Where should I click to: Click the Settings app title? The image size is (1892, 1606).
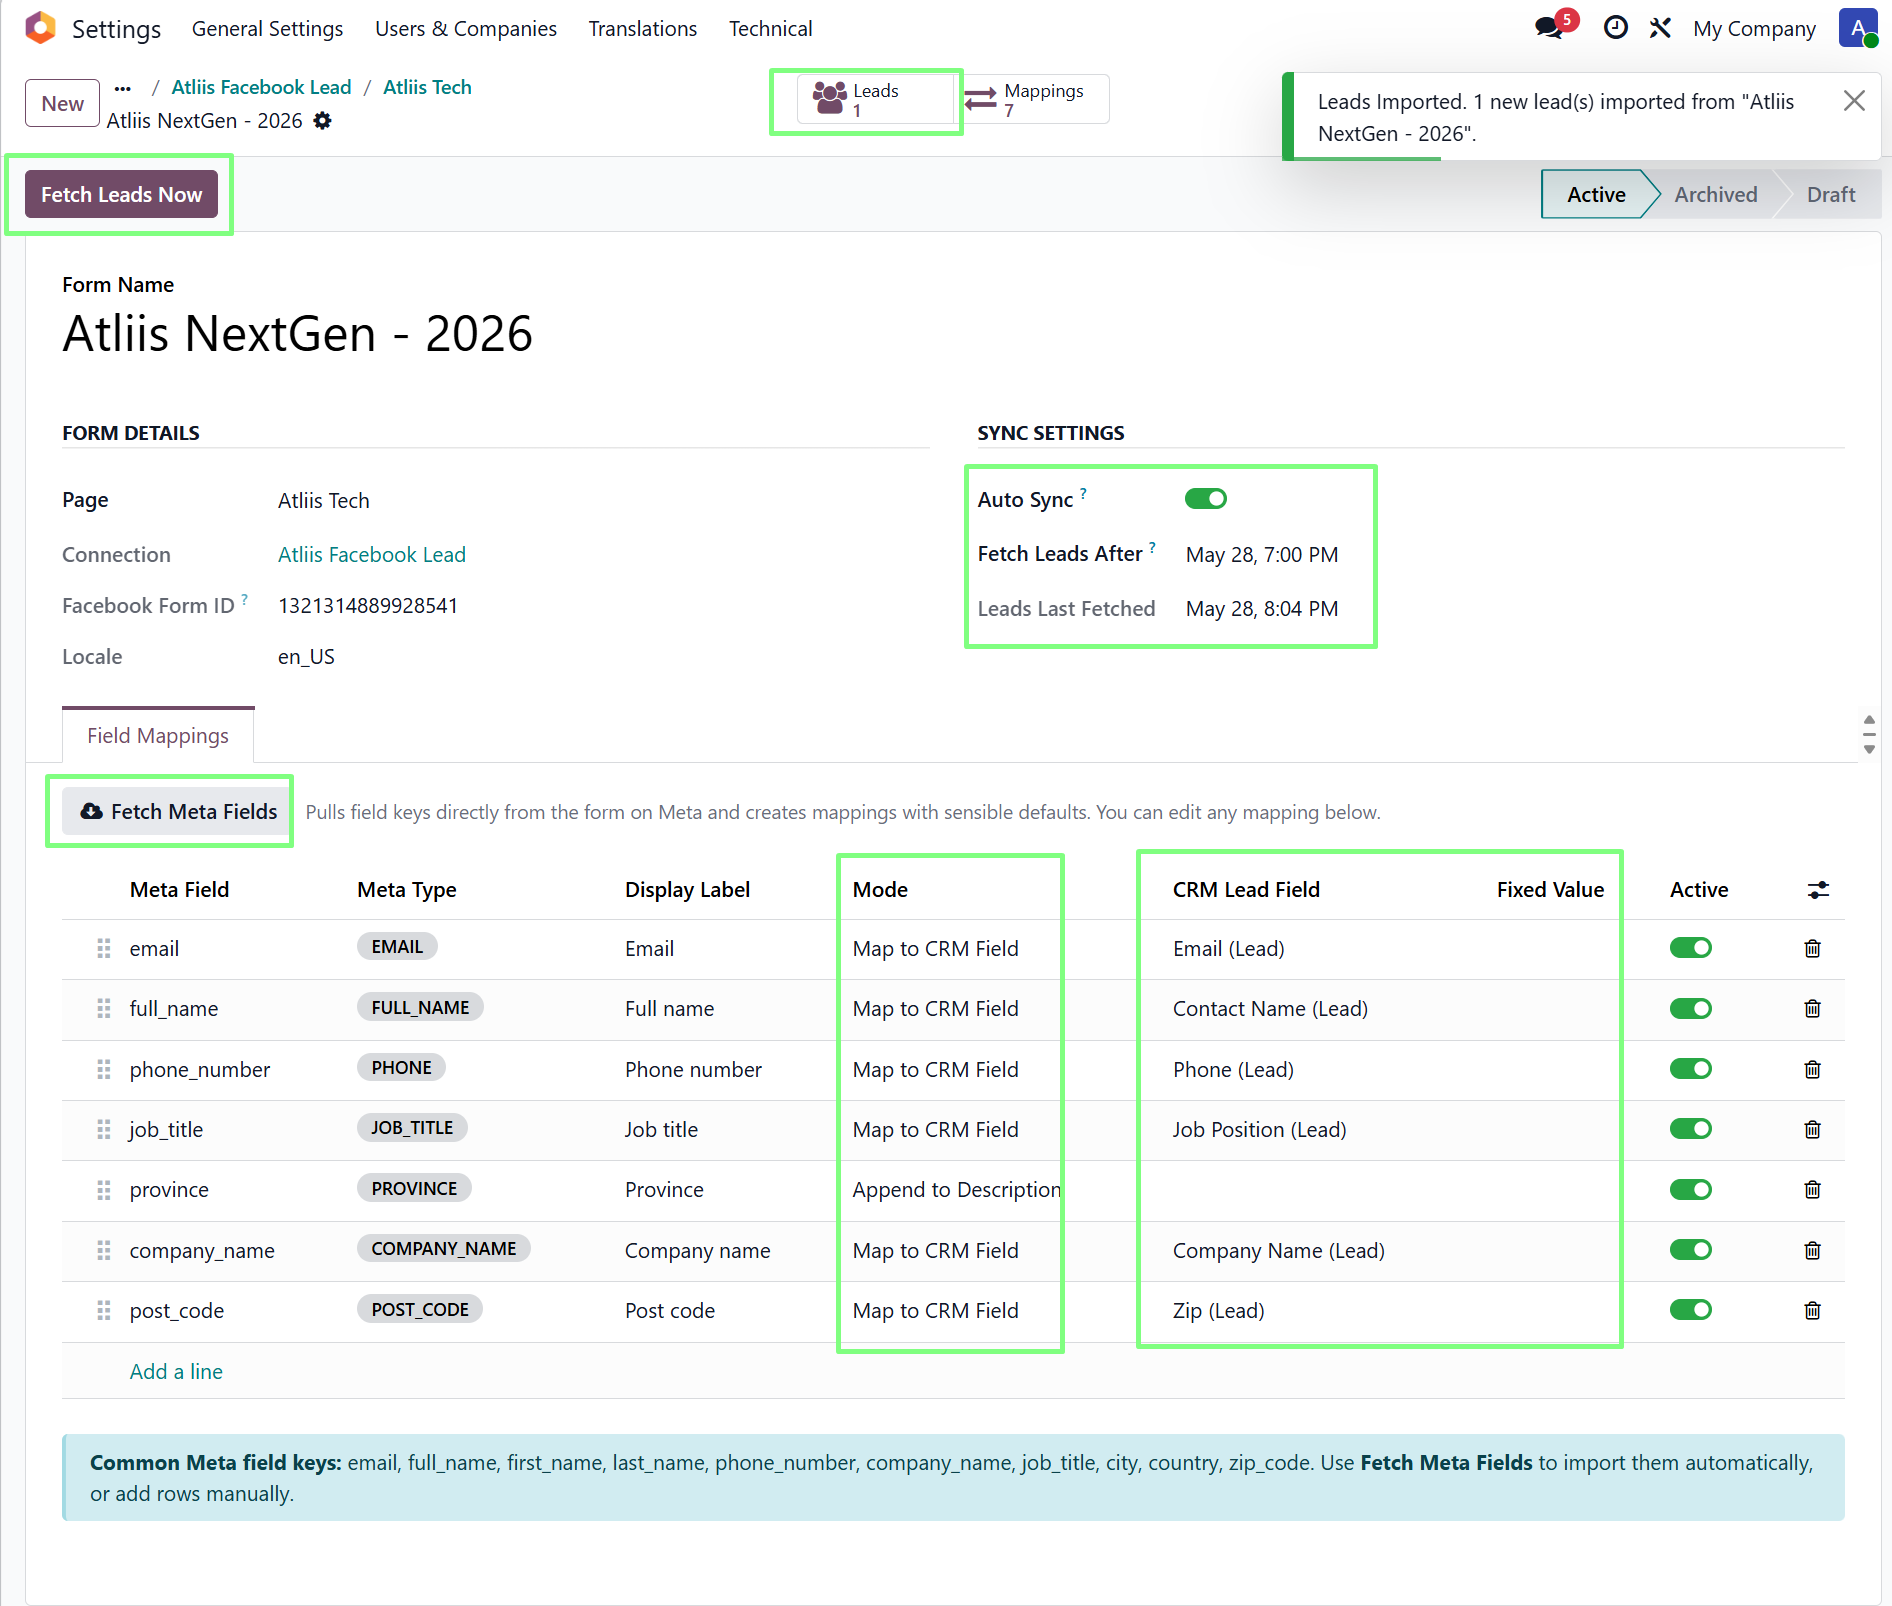coord(116,29)
